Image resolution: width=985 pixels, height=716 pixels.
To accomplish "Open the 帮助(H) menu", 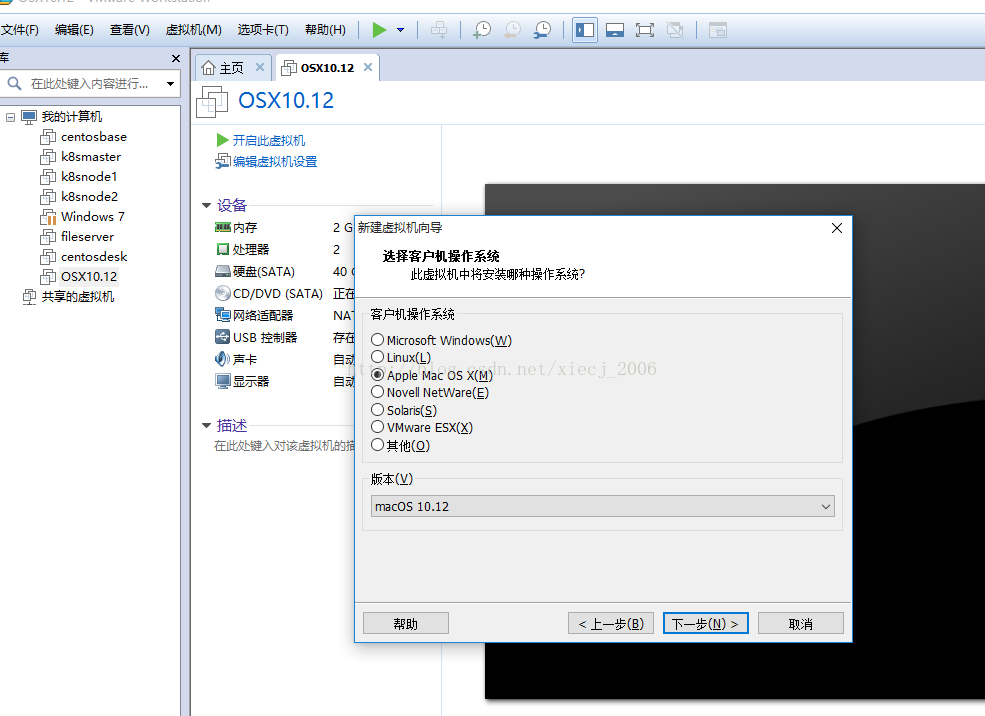I will click(325, 30).
